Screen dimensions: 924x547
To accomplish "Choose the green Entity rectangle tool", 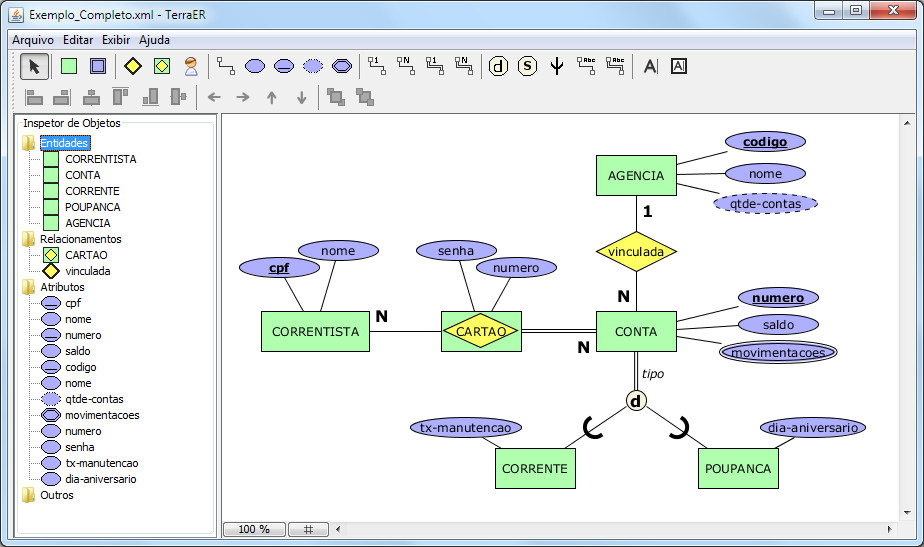I will pos(69,66).
